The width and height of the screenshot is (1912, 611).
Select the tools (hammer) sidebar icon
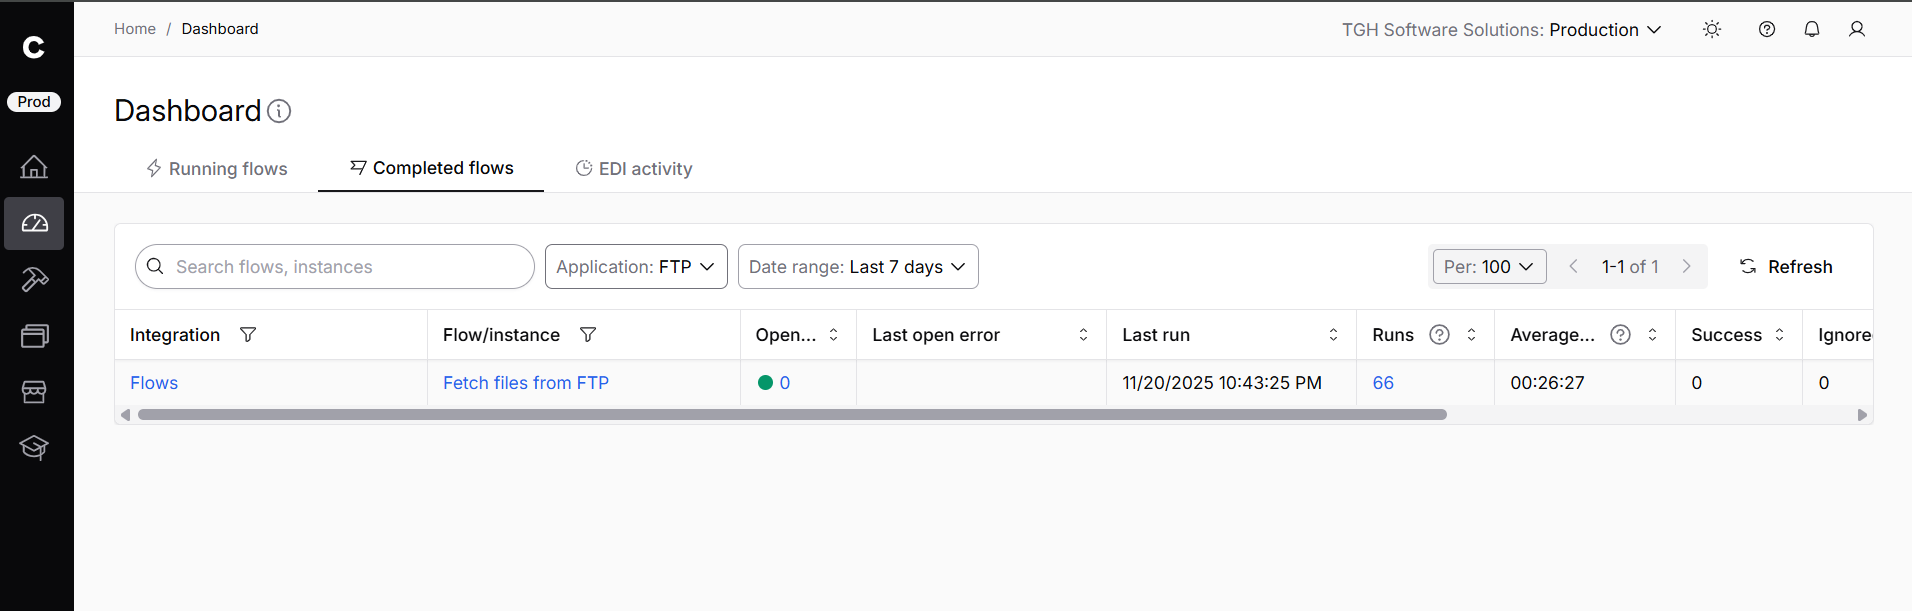click(x=34, y=280)
